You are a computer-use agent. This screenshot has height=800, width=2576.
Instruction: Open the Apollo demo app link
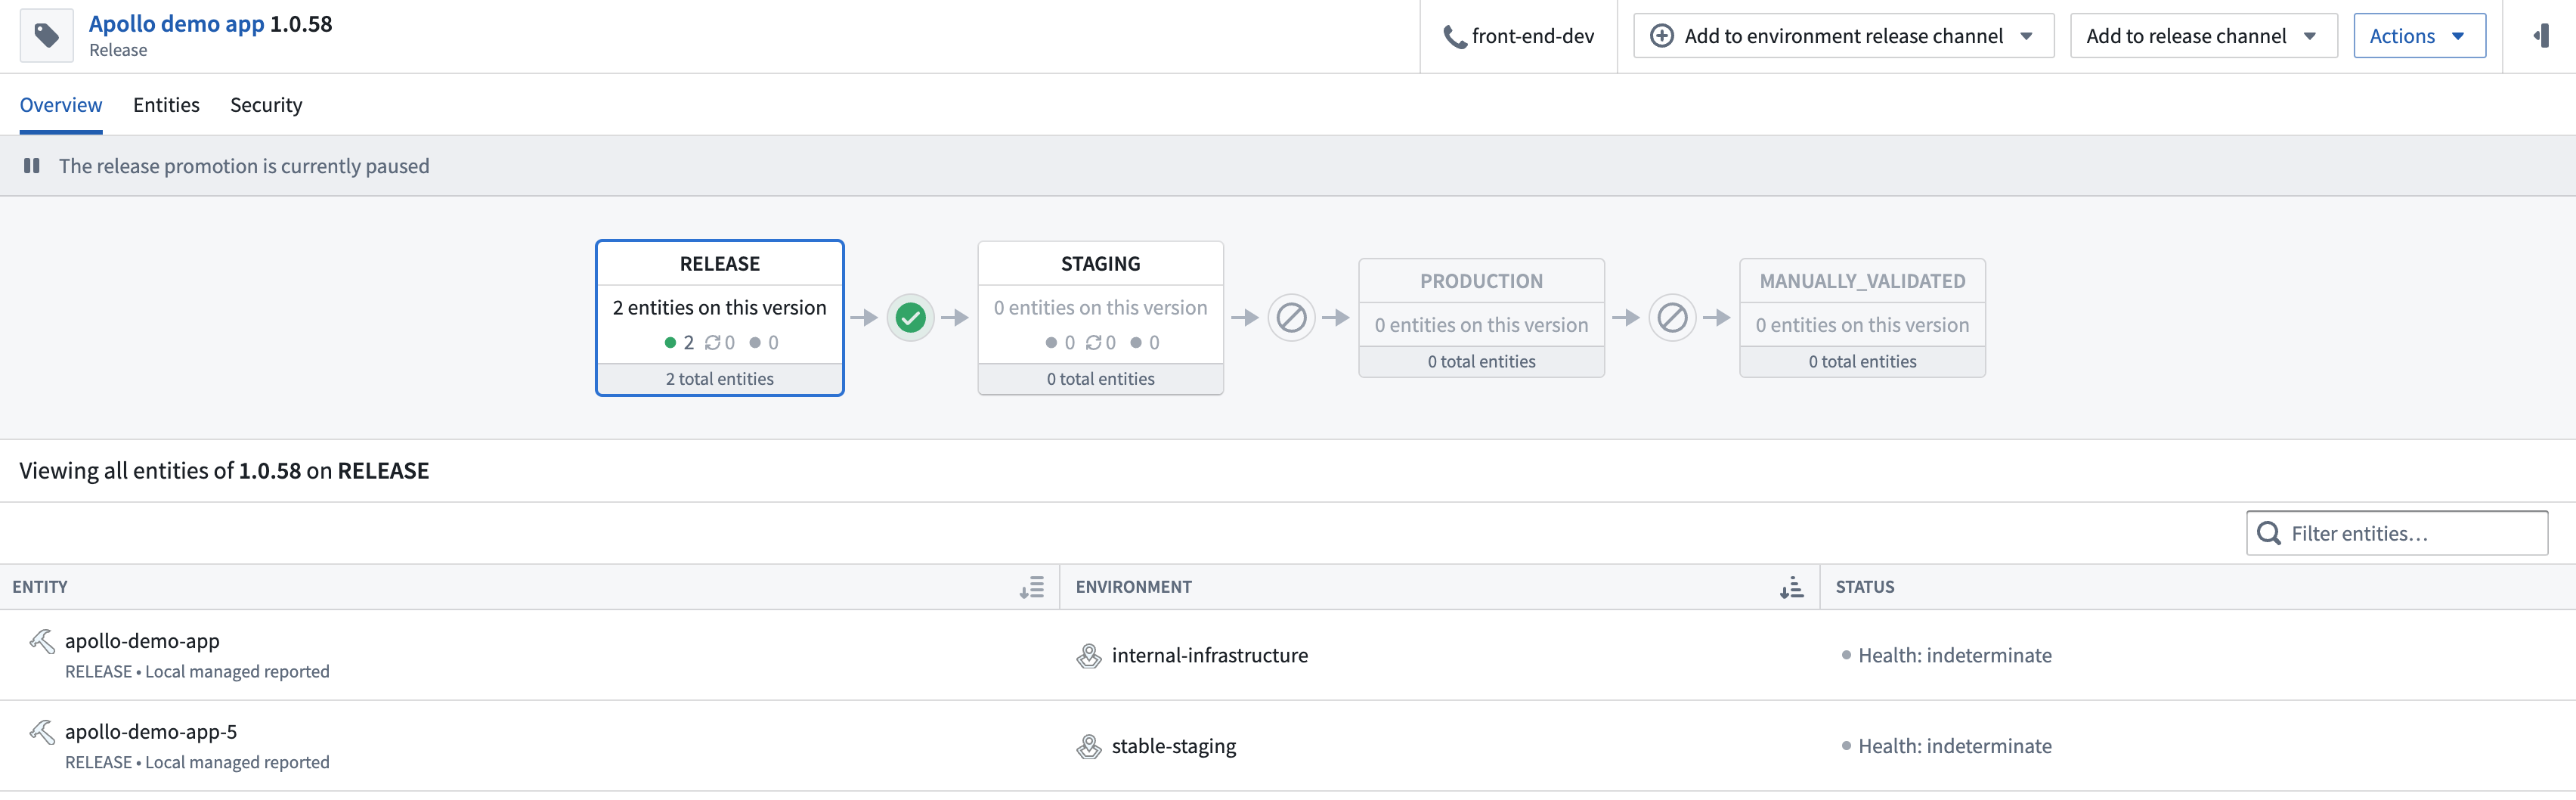coord(177,24)
